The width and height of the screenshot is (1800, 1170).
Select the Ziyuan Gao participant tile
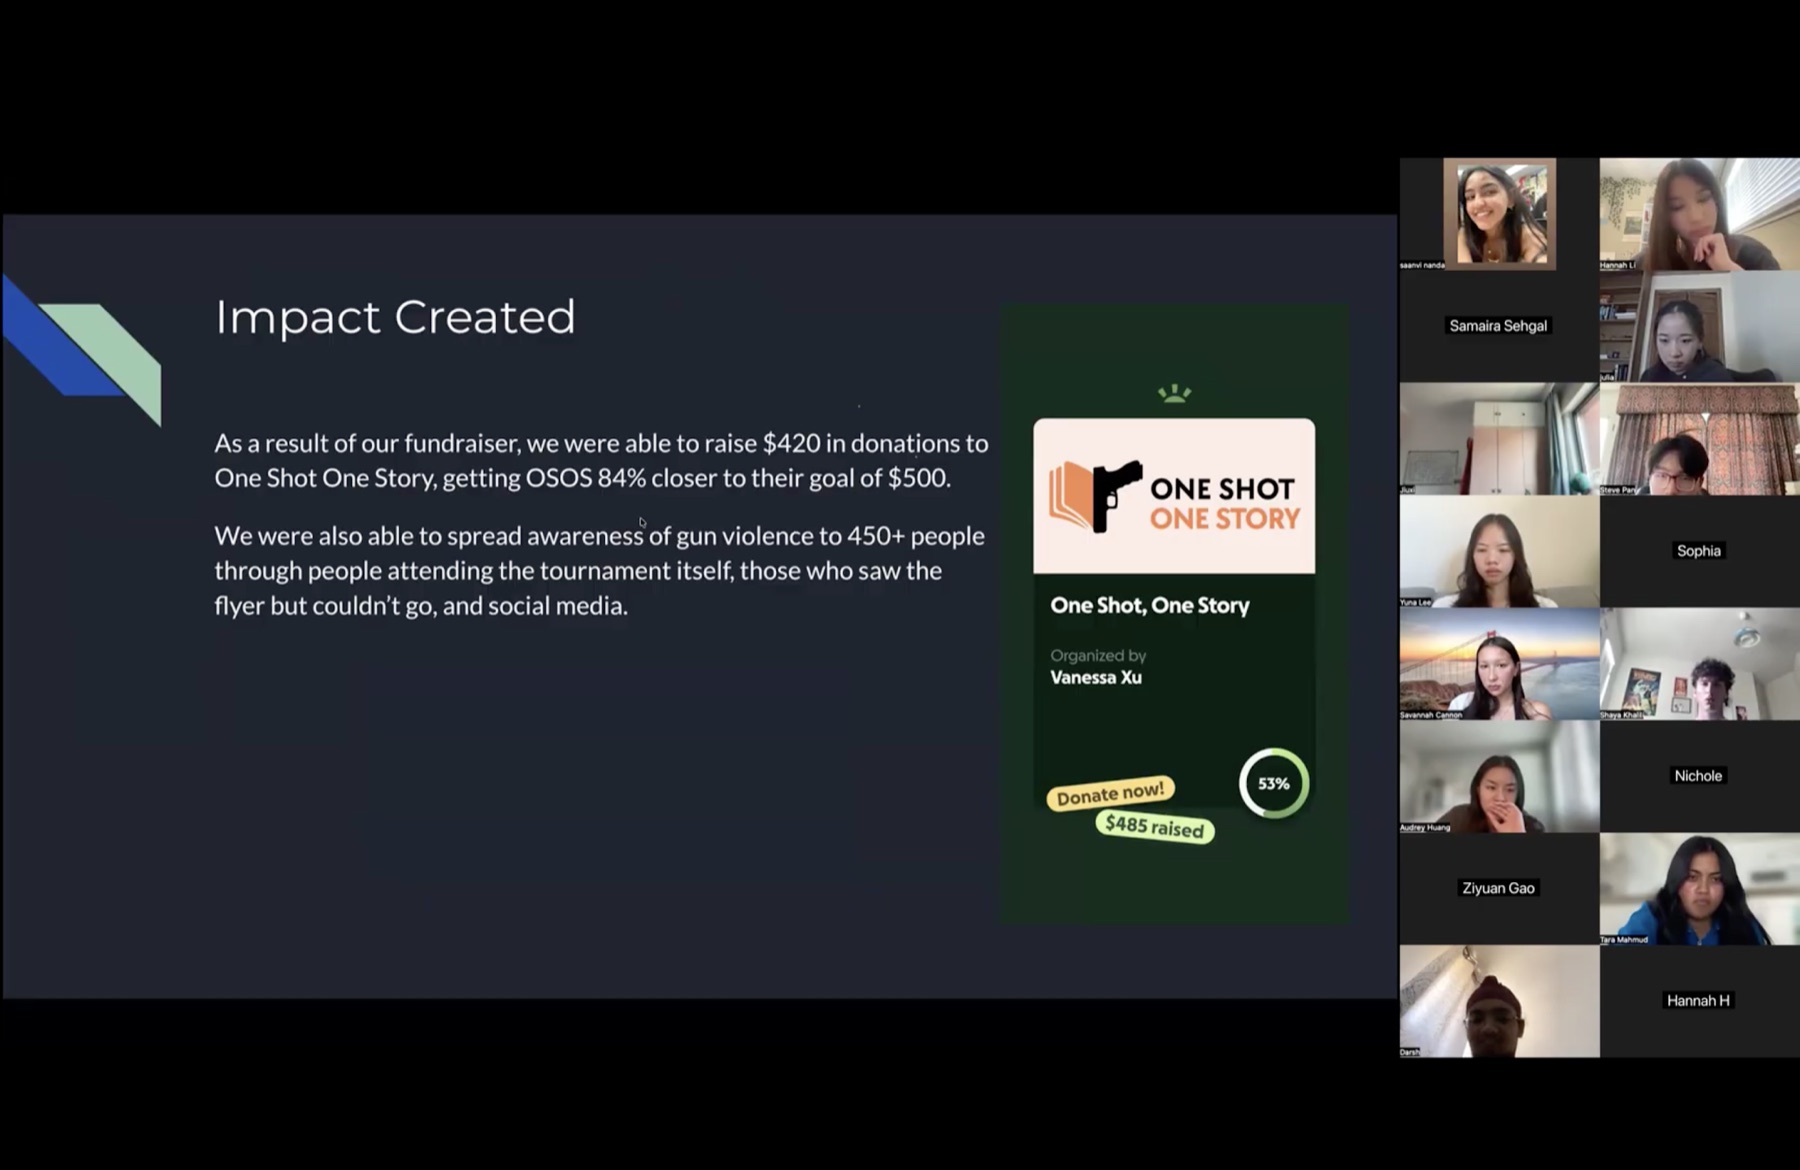click(1499, 889)
